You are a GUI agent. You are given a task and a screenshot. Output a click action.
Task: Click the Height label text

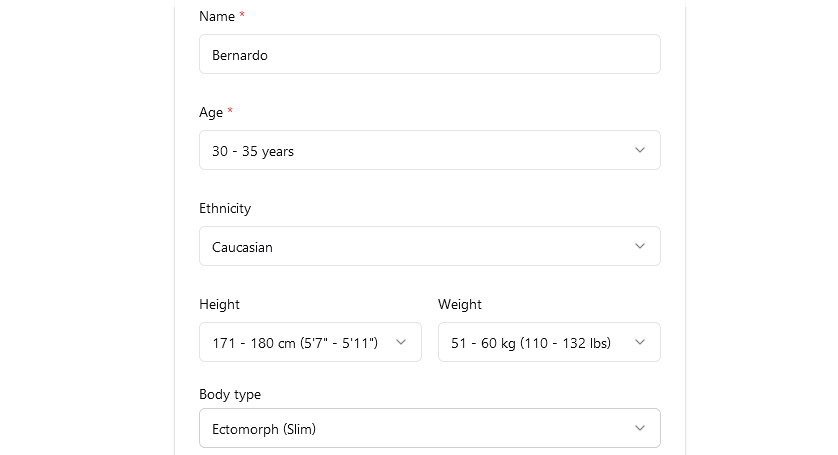click(x=220, y=304)
